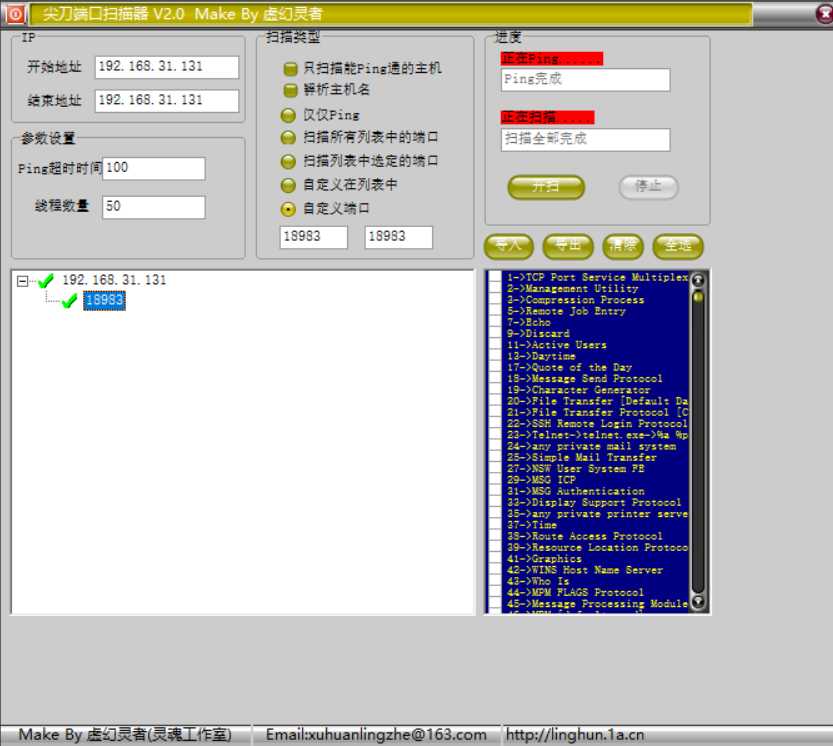This screenshot has height=746, width=833.
Task: Tick the checkbox for 25->Simple Mail Transfer
Action: pos(495,457)
